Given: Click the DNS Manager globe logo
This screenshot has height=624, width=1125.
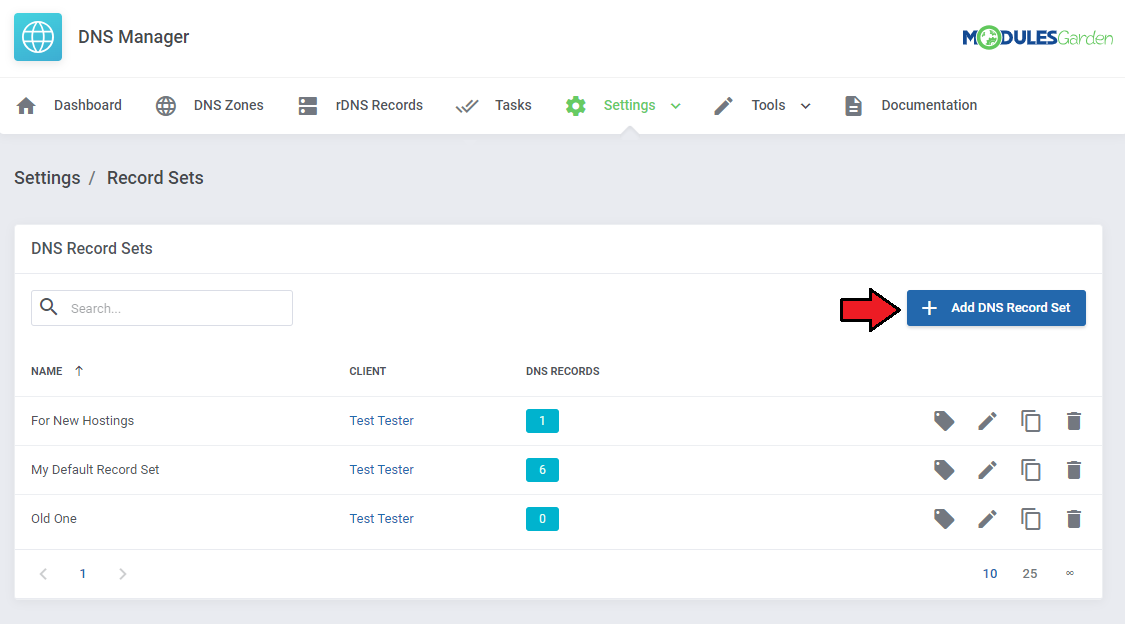Looking at the screenshot, I should 38,37.
